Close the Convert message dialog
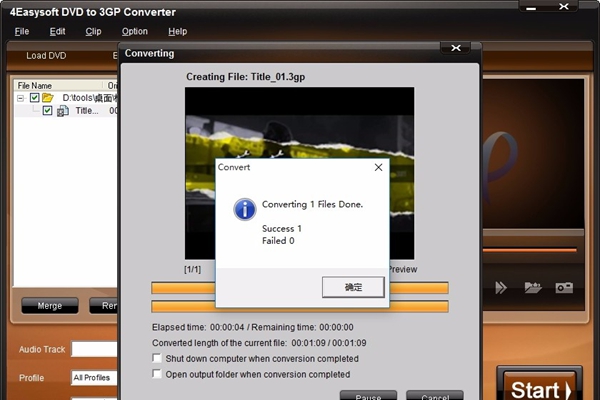The width and height of the screenshot is (600, 400). pyautogui.click(x=378, y=167)
